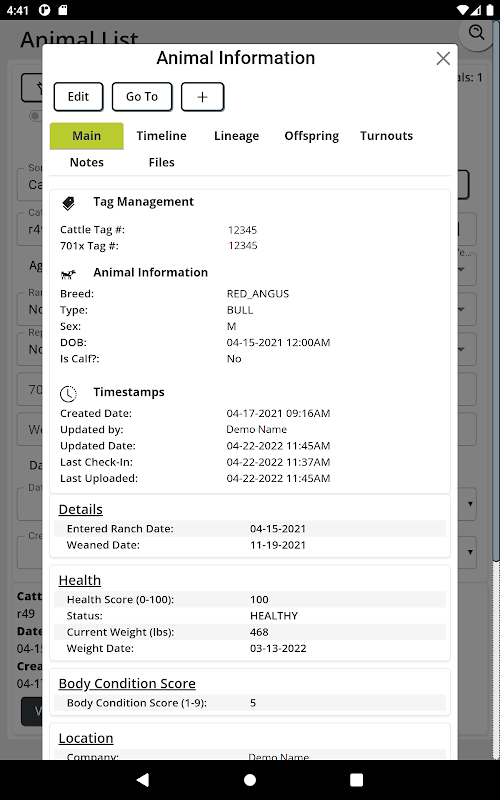The width and height of the screenshot is (500, 800).
Task: Click the Health section heading
Action: (80, 580)
